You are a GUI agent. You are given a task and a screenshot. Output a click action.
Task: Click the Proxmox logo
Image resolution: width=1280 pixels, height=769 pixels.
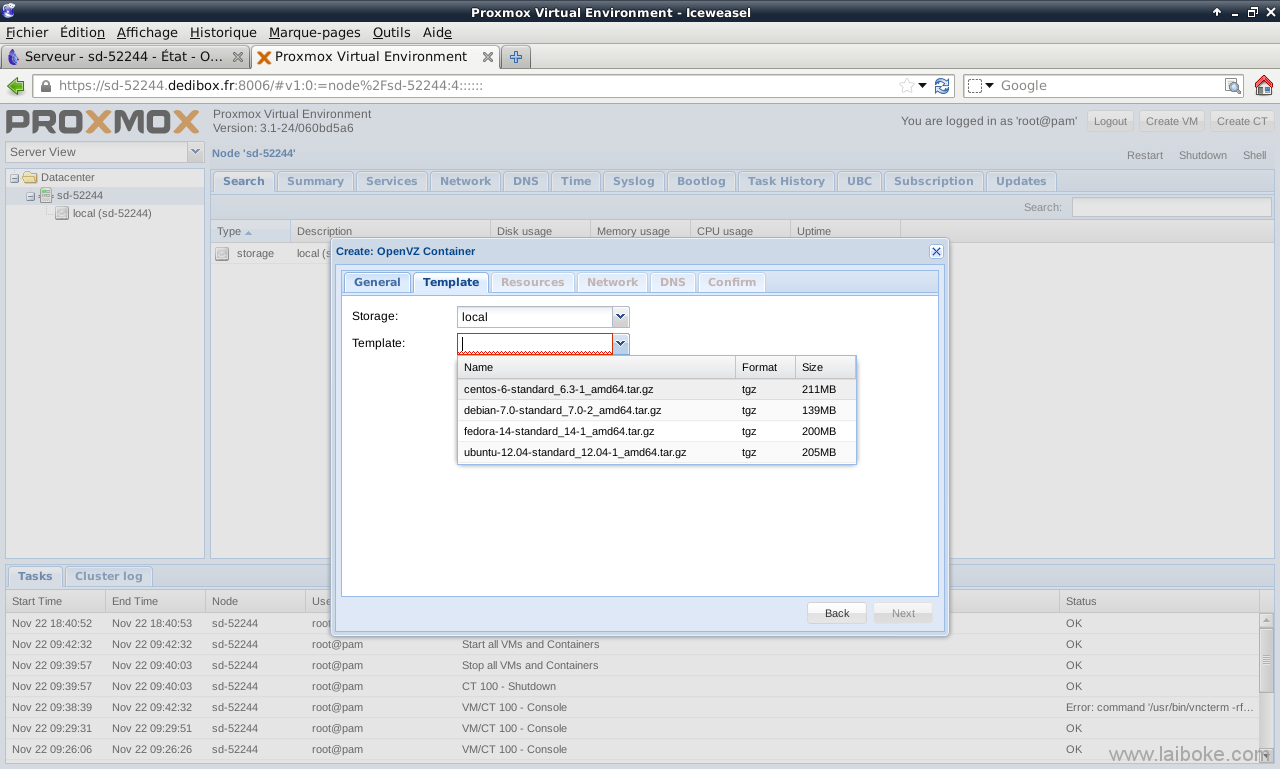pyautogui.click(x=103, y=122)
